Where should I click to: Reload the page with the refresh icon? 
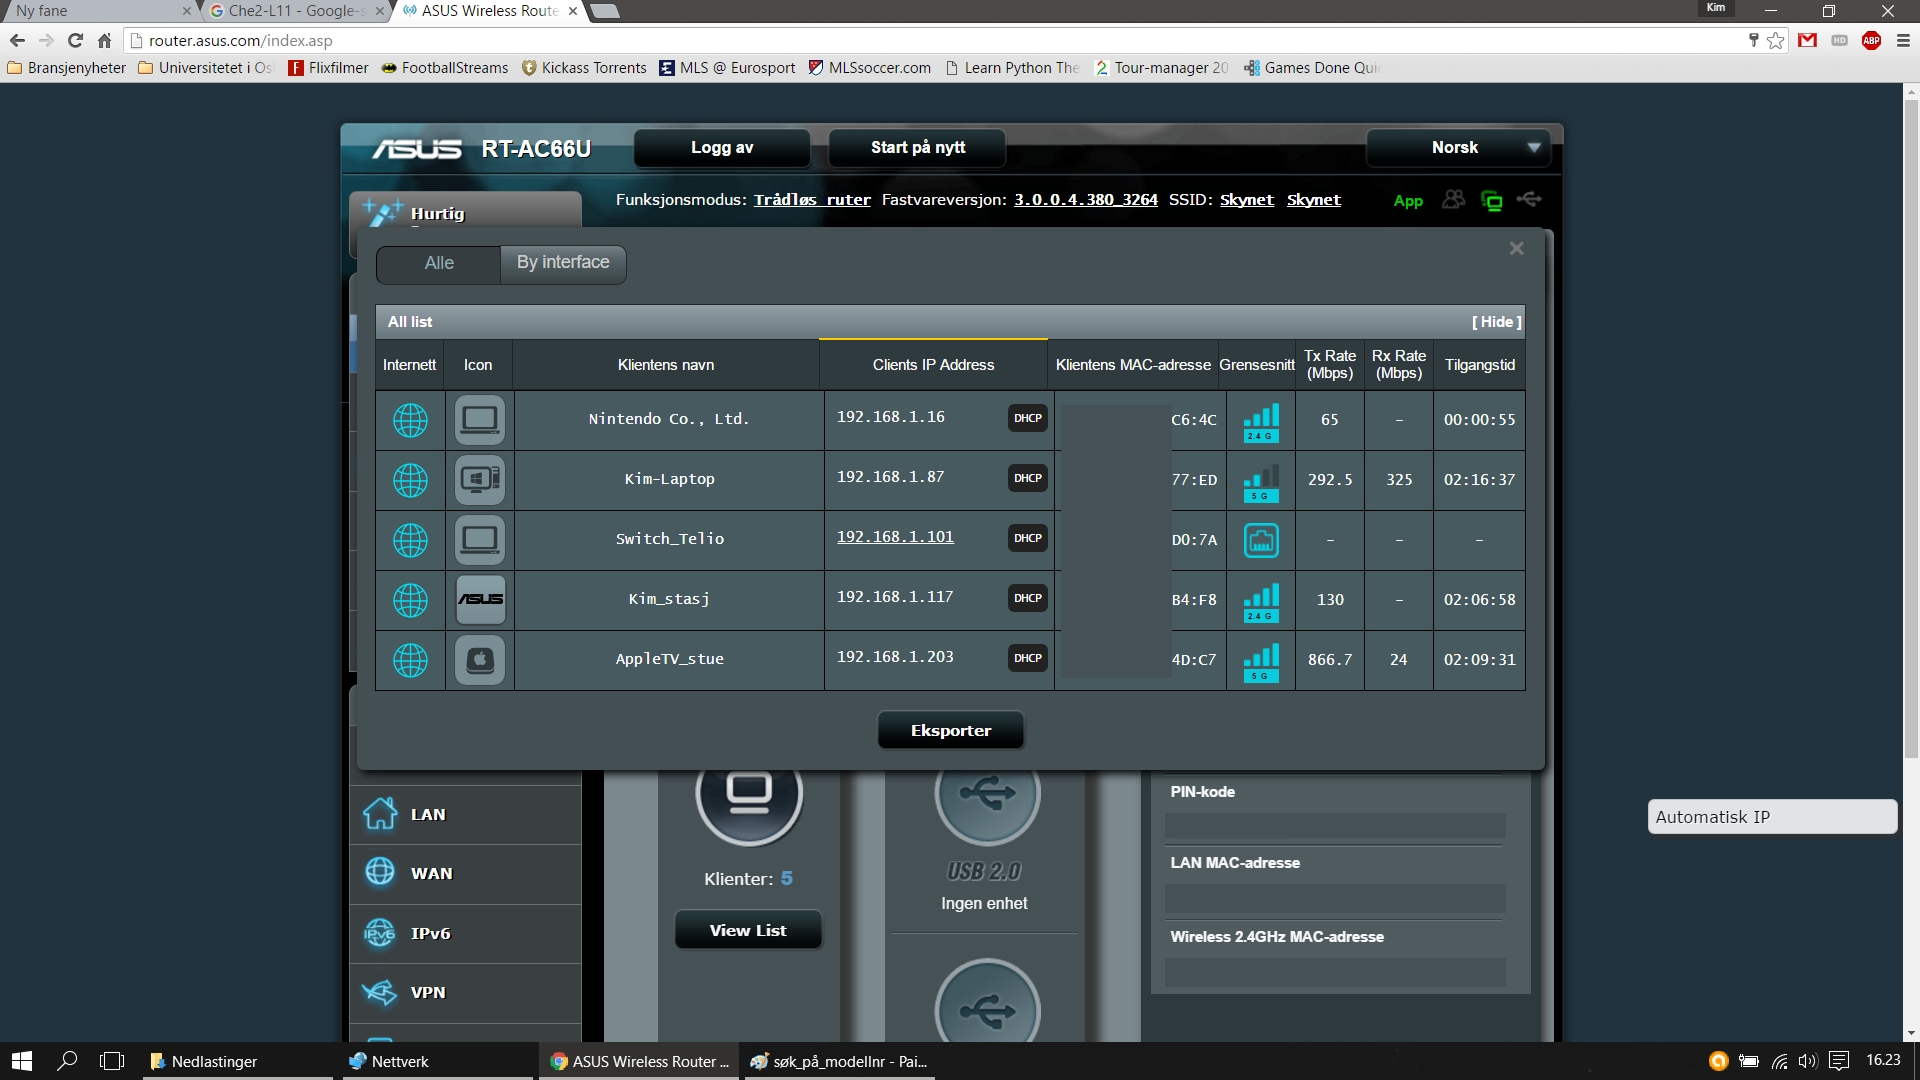75,41
